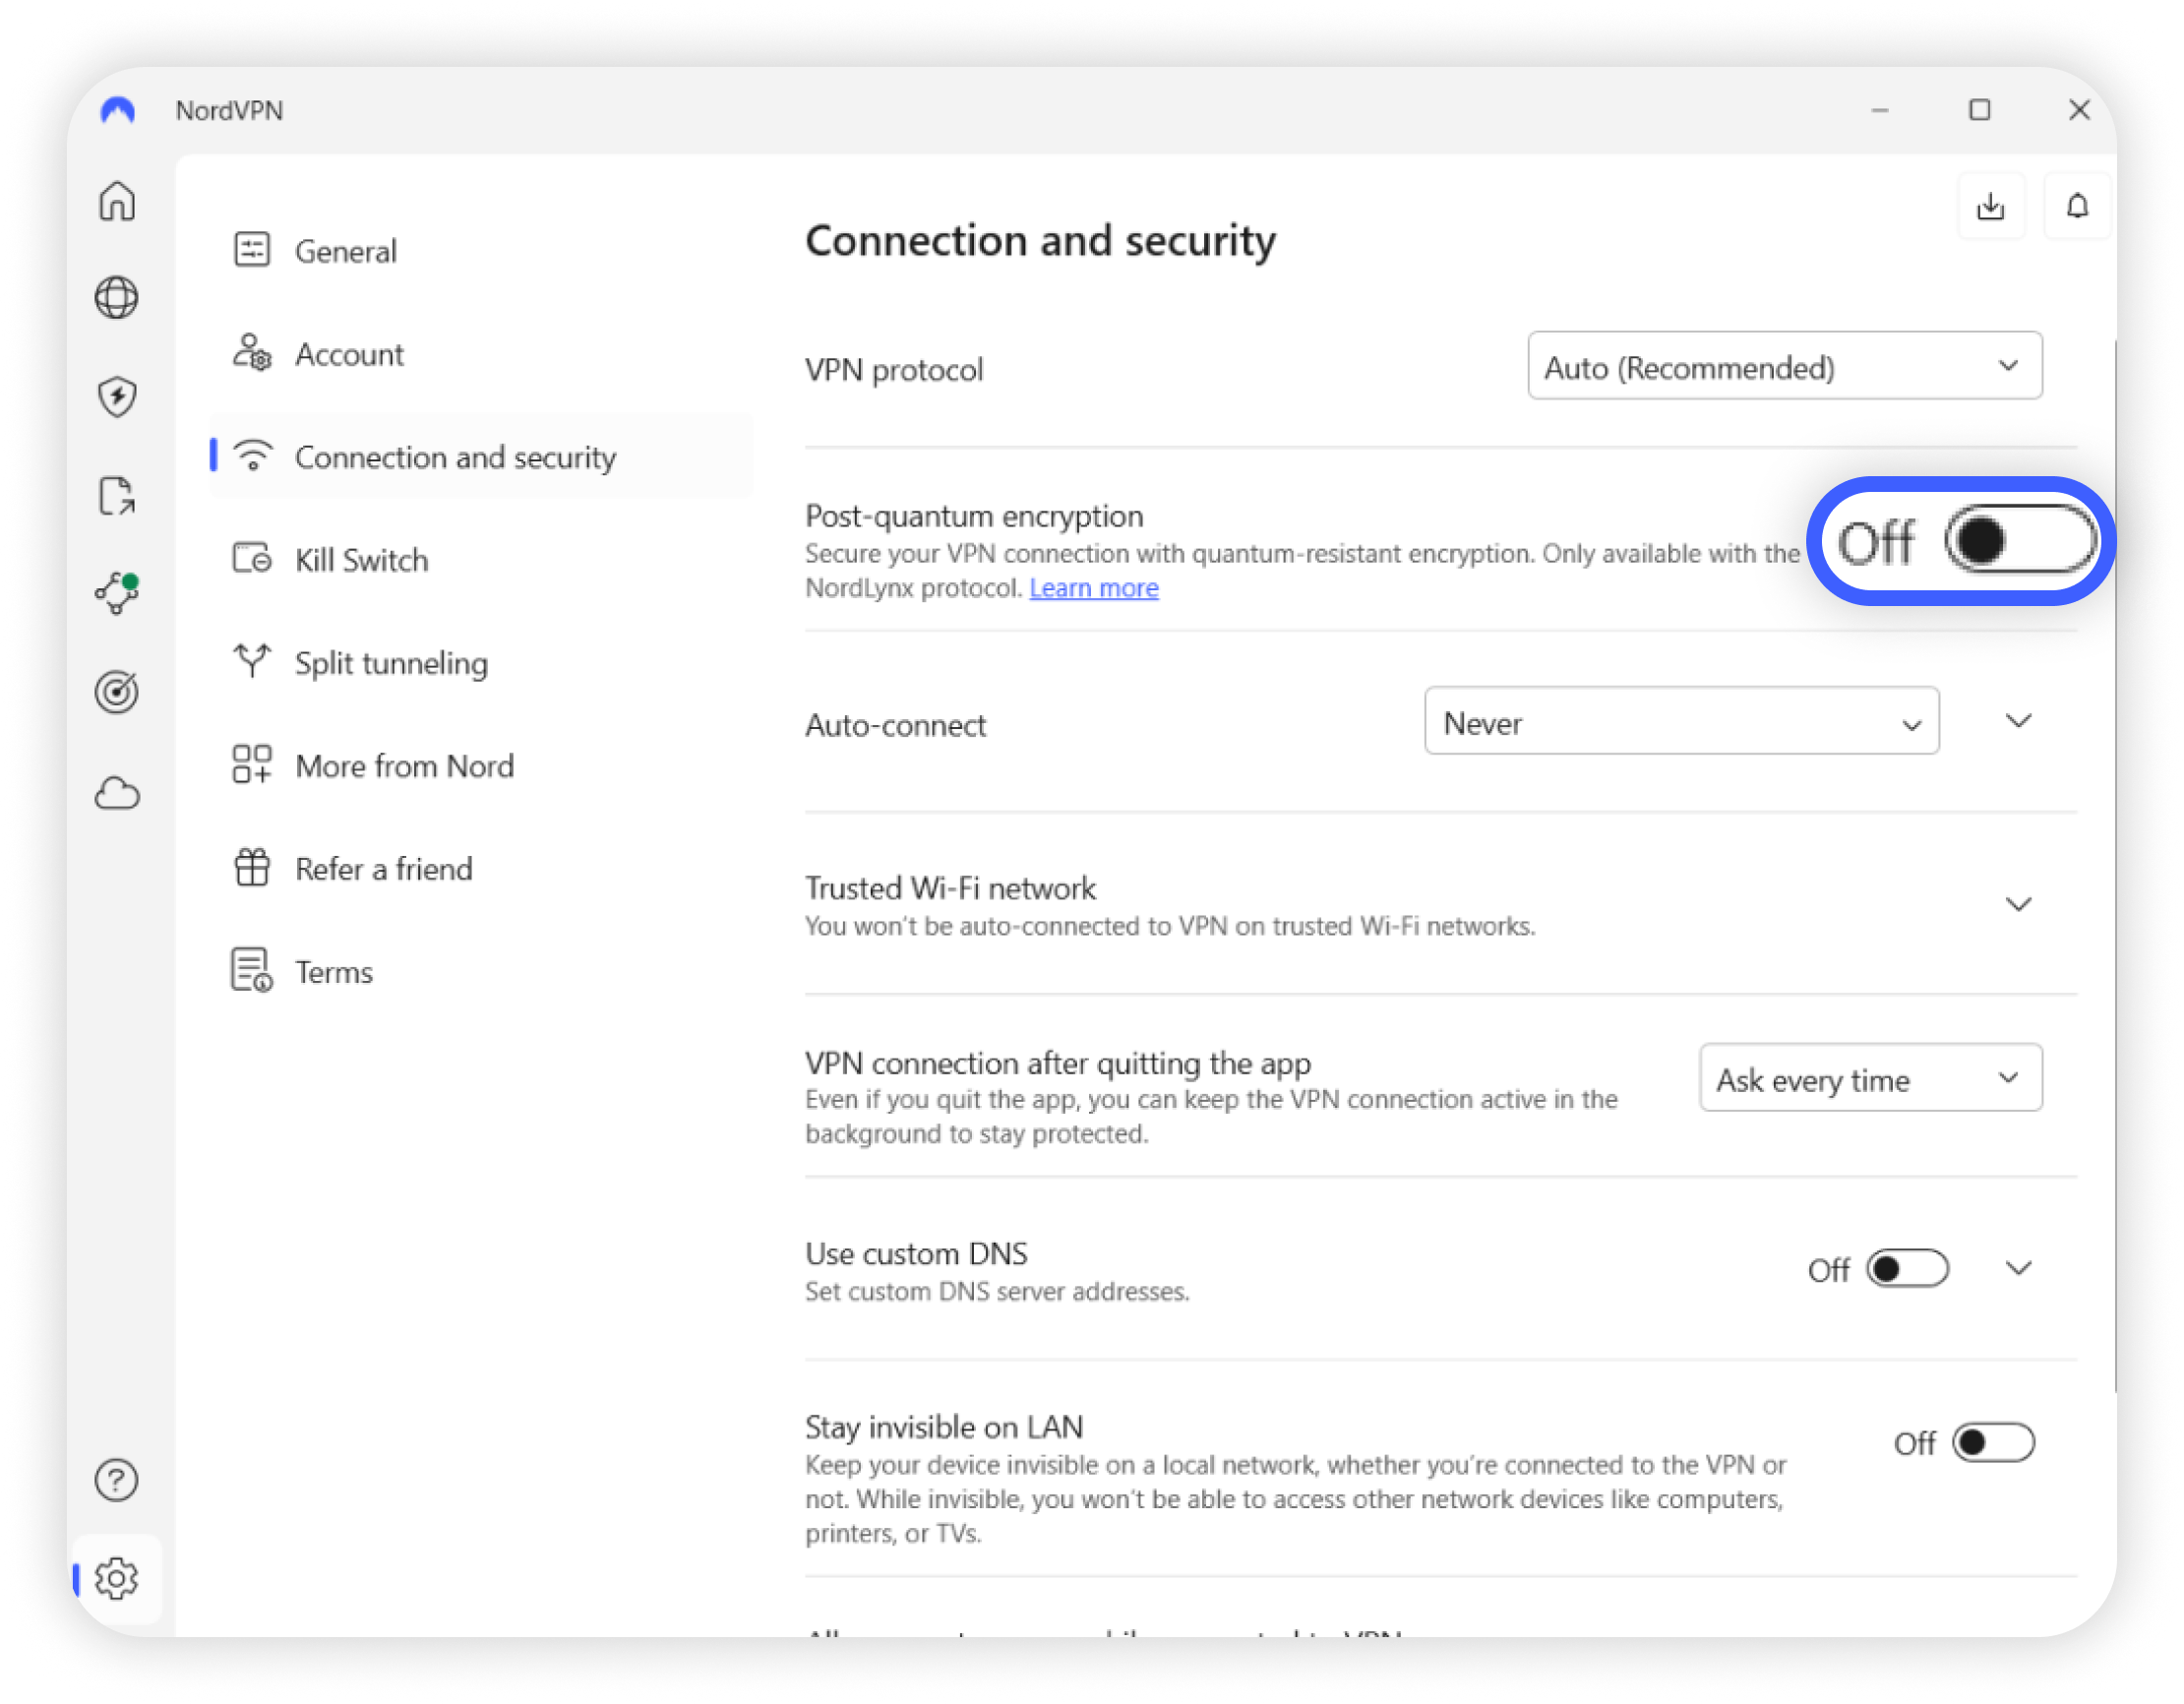Turn on Use custom DNS toggle
Screen dimensions: 2184x1704
click(x=1907, y=1269)
